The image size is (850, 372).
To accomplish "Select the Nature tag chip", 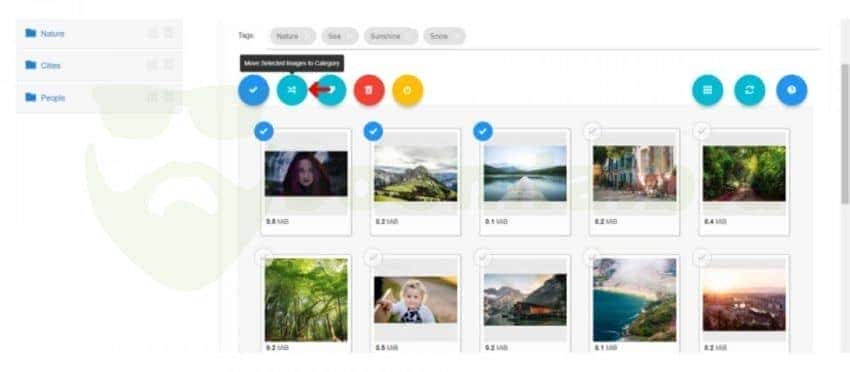I will point(293,36).
